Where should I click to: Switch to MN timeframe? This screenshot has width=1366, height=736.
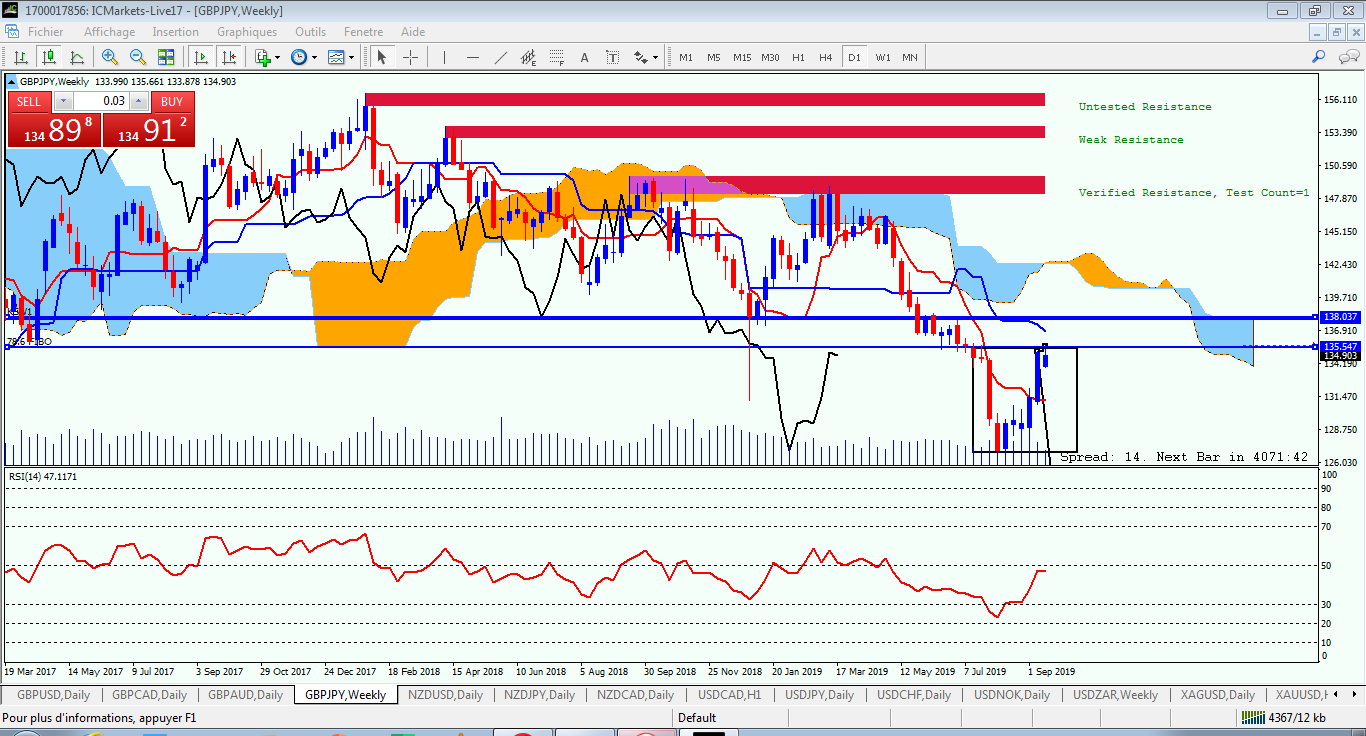[x=910, y=57]
